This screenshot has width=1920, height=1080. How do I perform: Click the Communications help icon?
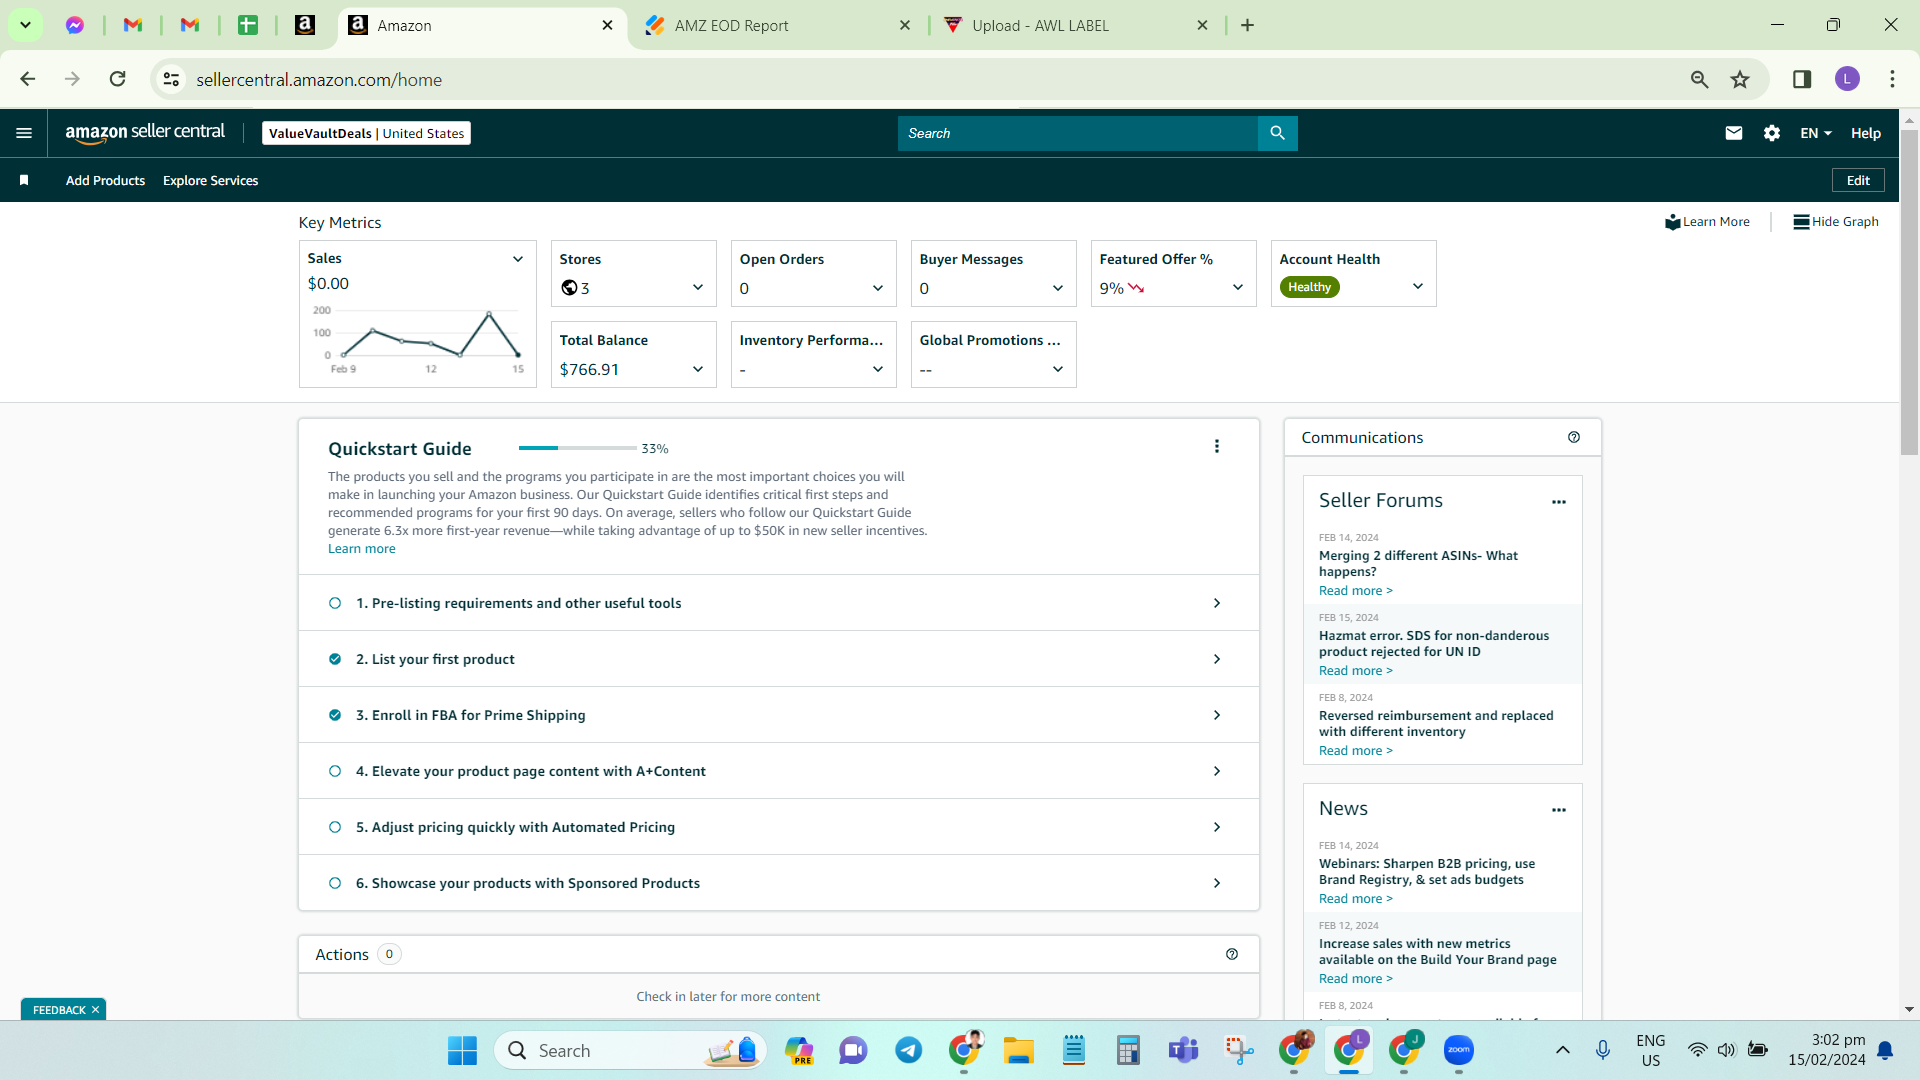[1574, 437]
